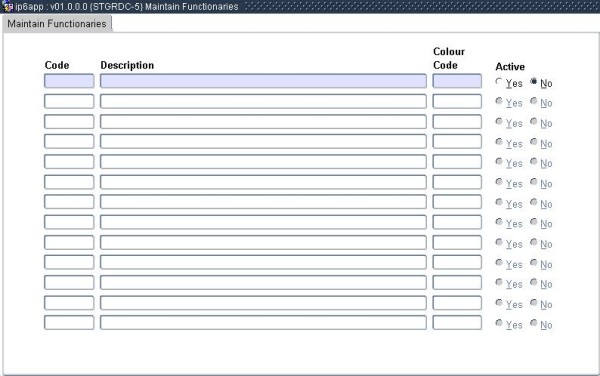Select Yes for Active in first row
Viewport: 600px width, 376px height.
tap(499, 81)
